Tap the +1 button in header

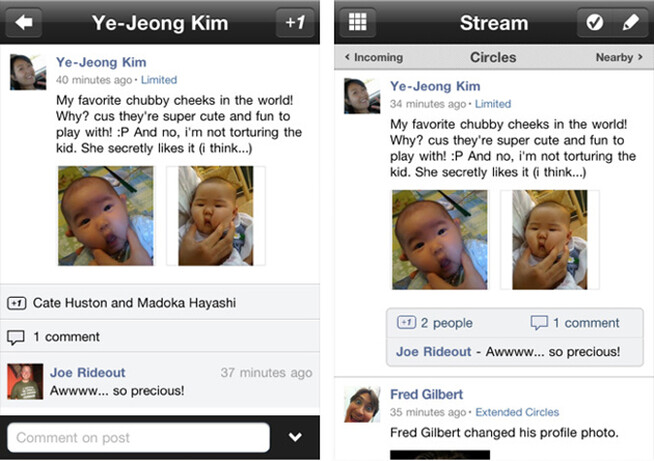[x=295, y=23]
